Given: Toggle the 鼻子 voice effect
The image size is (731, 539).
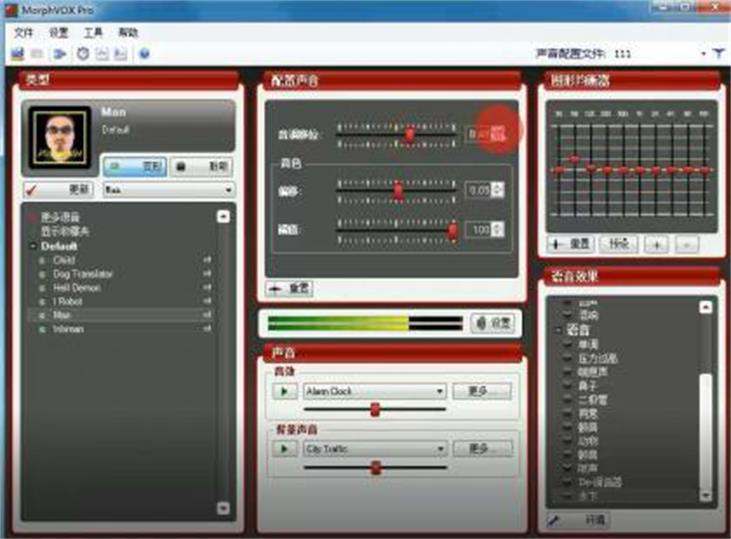Looking at the screenshot, I should 588,386.
